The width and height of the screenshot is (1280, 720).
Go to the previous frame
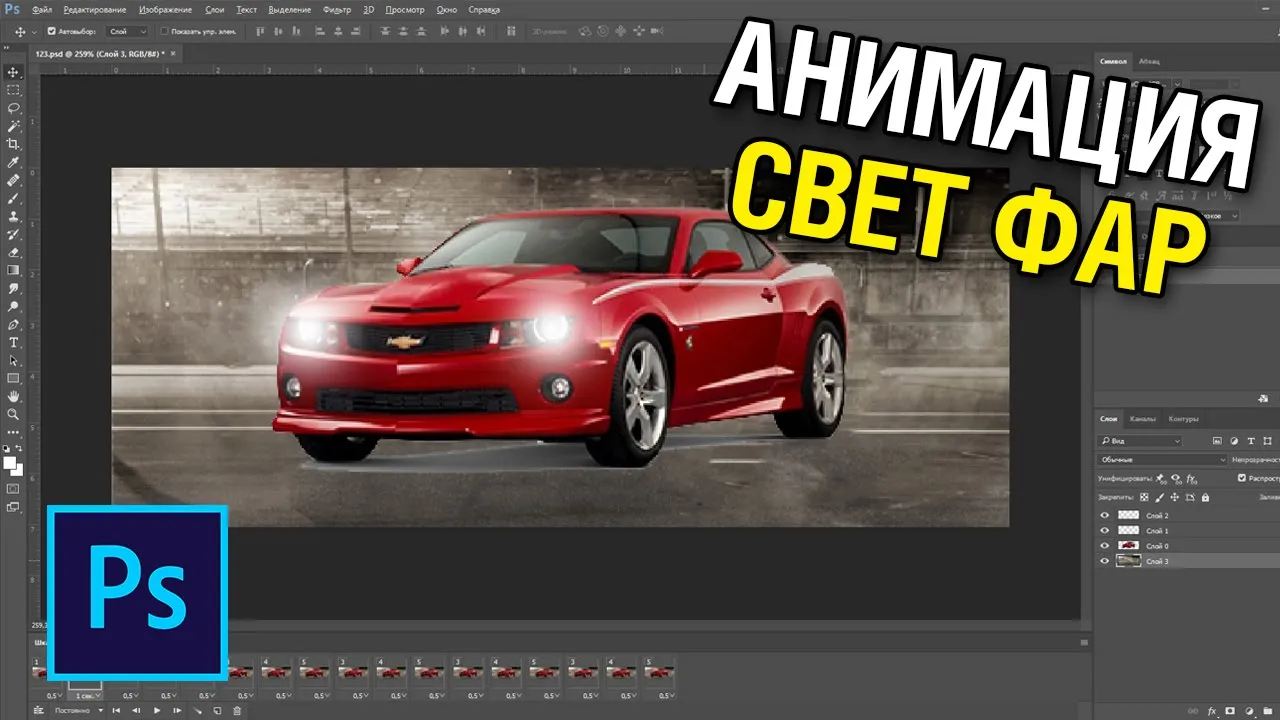tap(136, 710)
